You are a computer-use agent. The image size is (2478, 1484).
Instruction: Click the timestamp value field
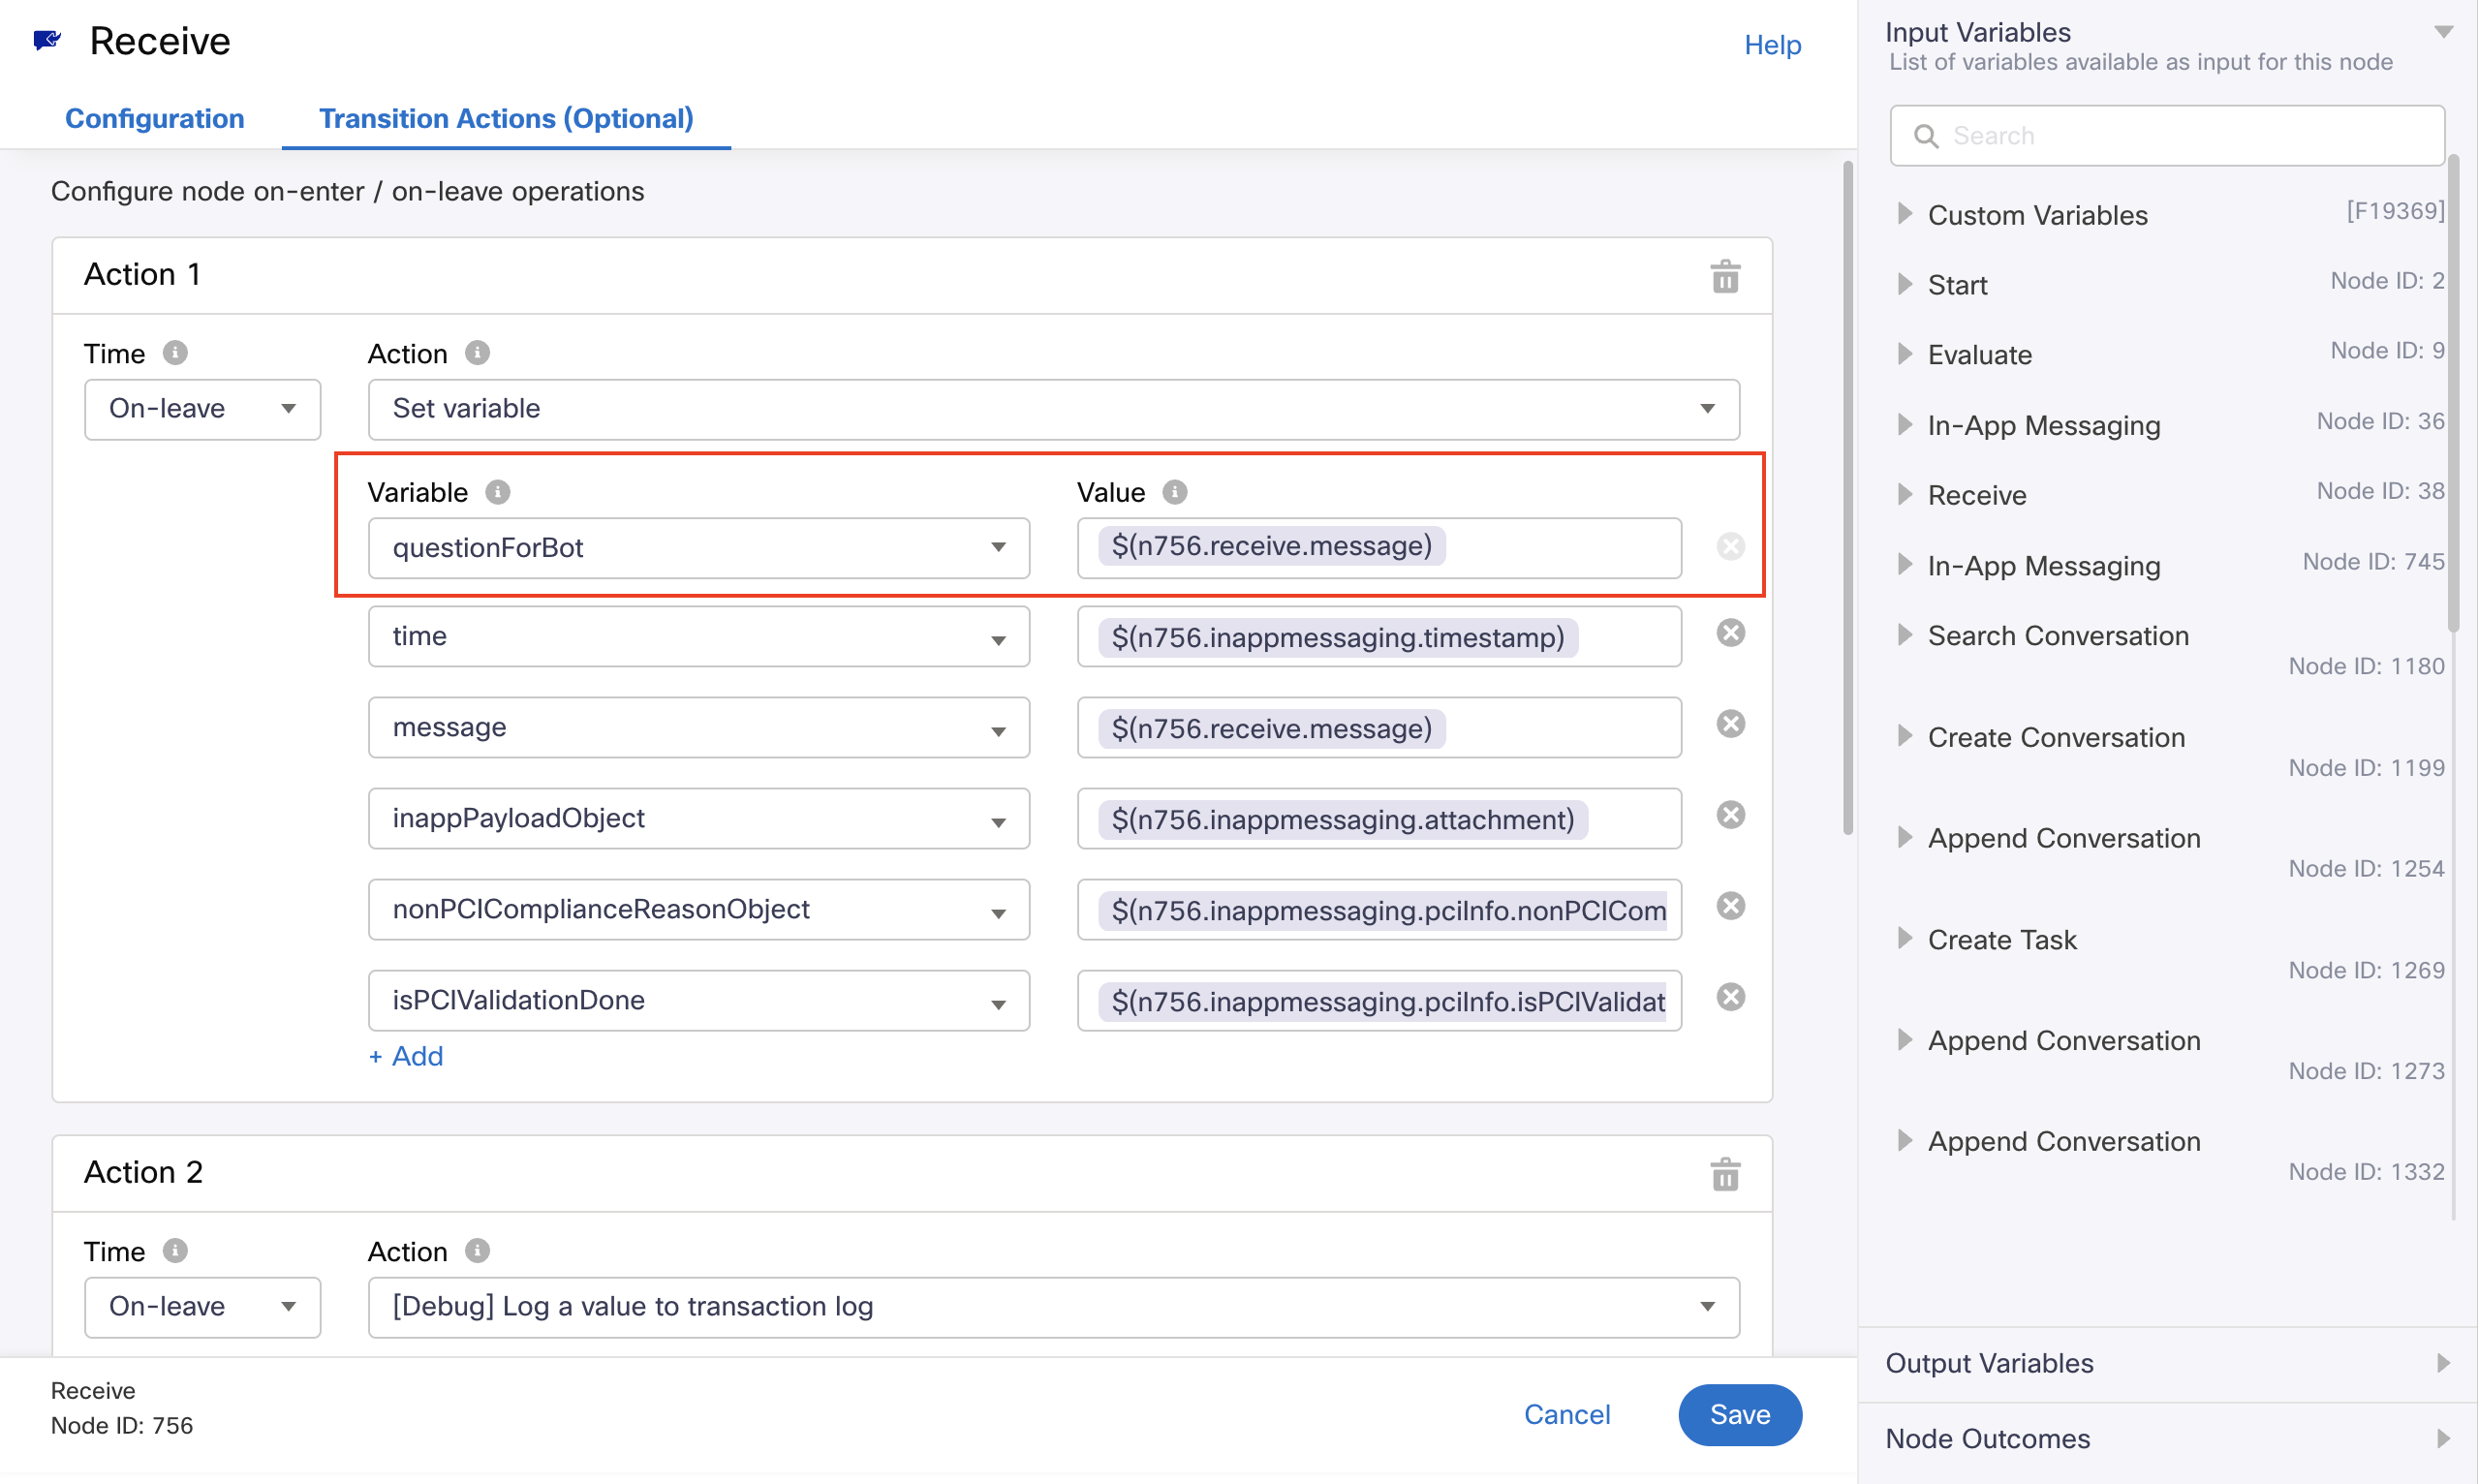tap(1379, 636)
